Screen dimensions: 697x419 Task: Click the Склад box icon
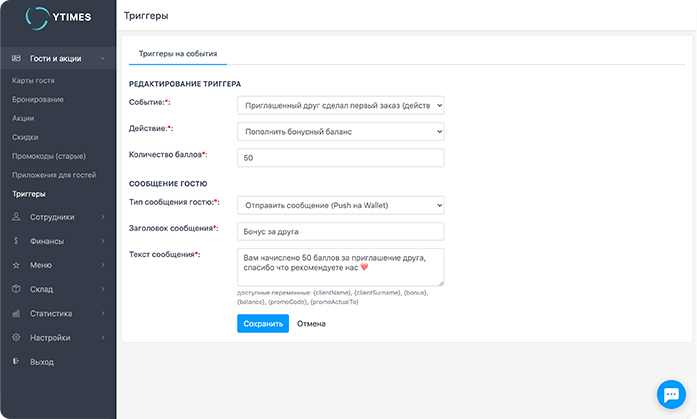tap(16, 289)
